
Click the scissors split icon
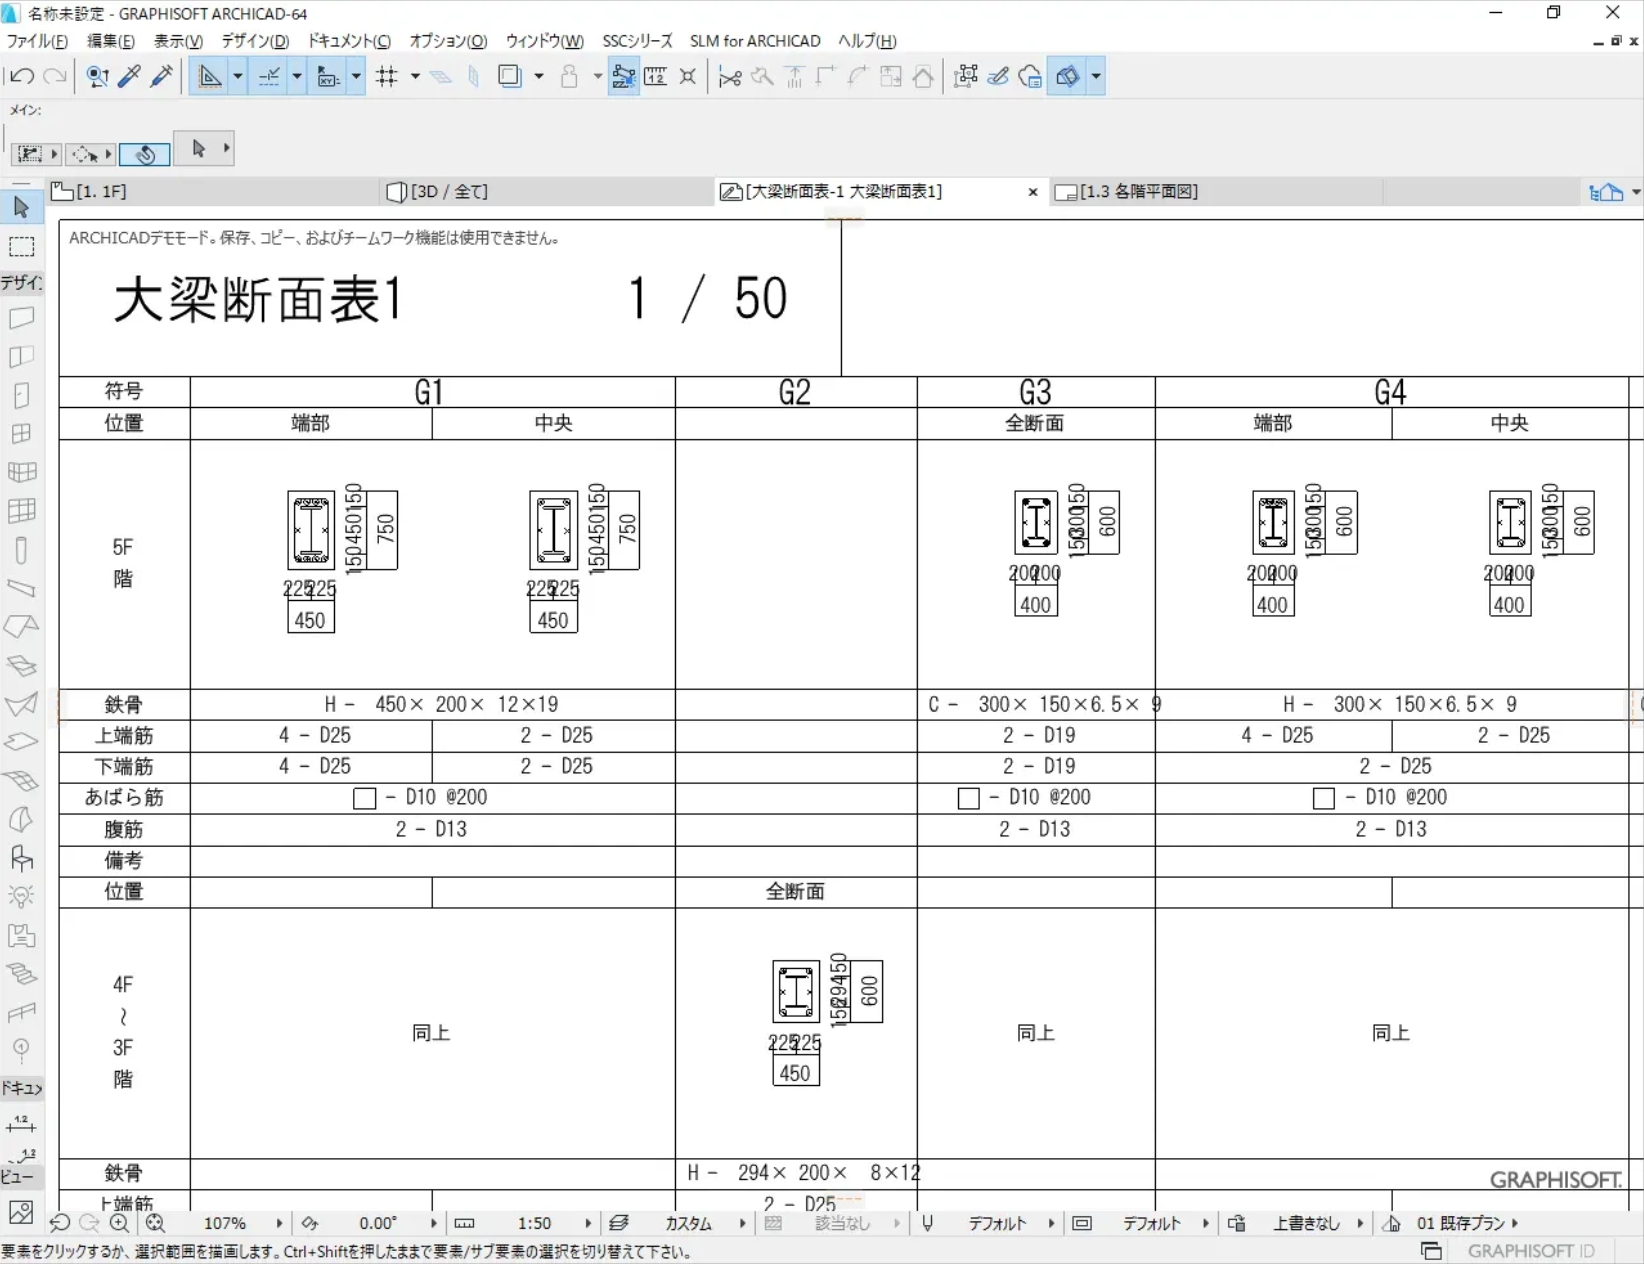click(730, 77)
